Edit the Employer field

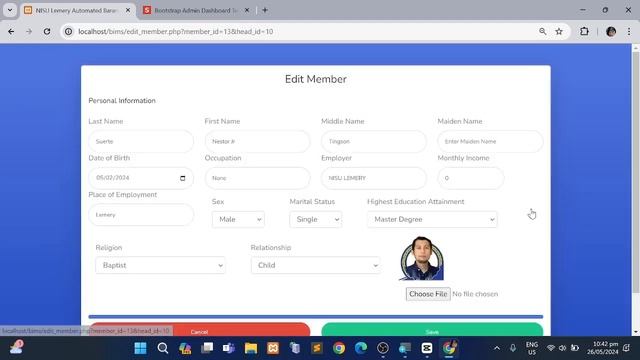tap(373, 178)
